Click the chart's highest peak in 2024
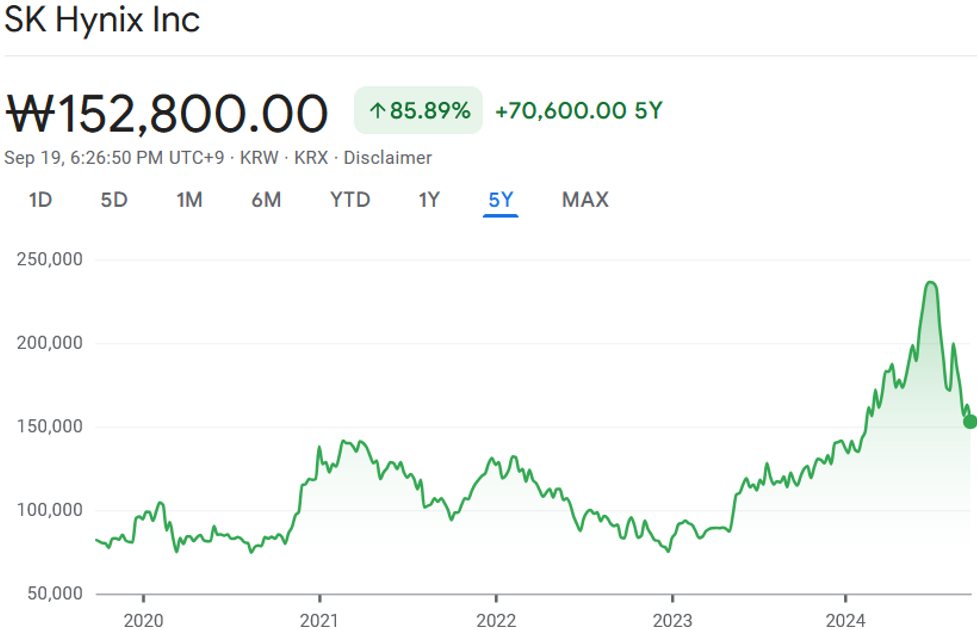Screen dimensions: 977x630 pos(931,283)
